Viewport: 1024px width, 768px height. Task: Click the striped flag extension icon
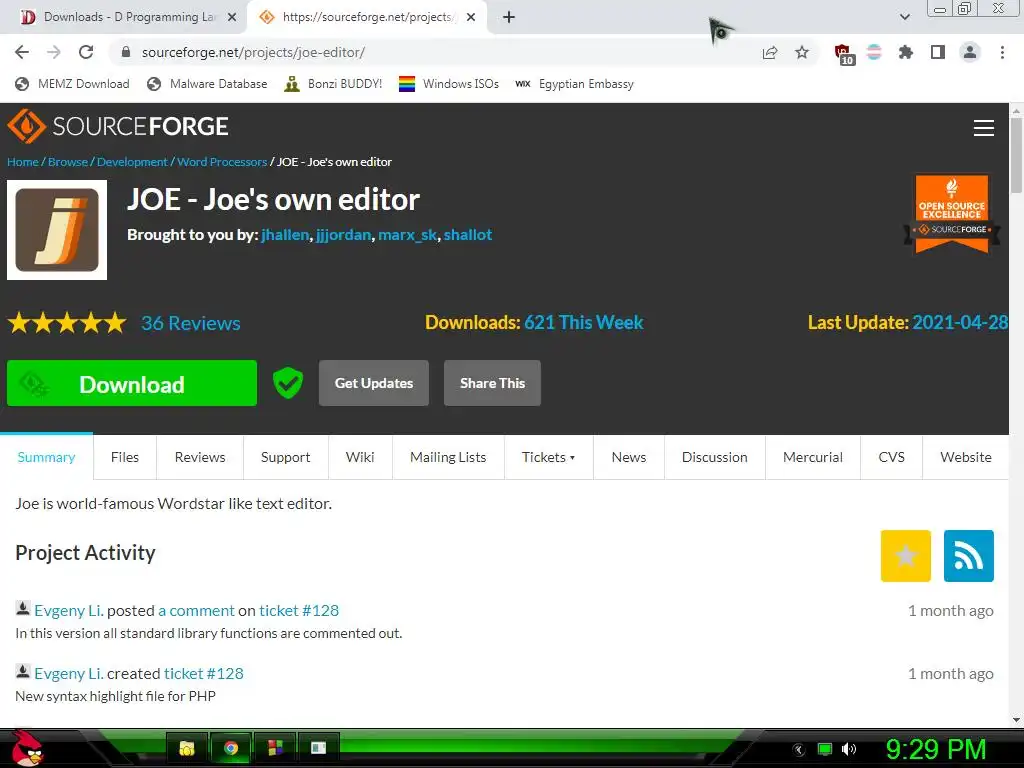point(874,52)
